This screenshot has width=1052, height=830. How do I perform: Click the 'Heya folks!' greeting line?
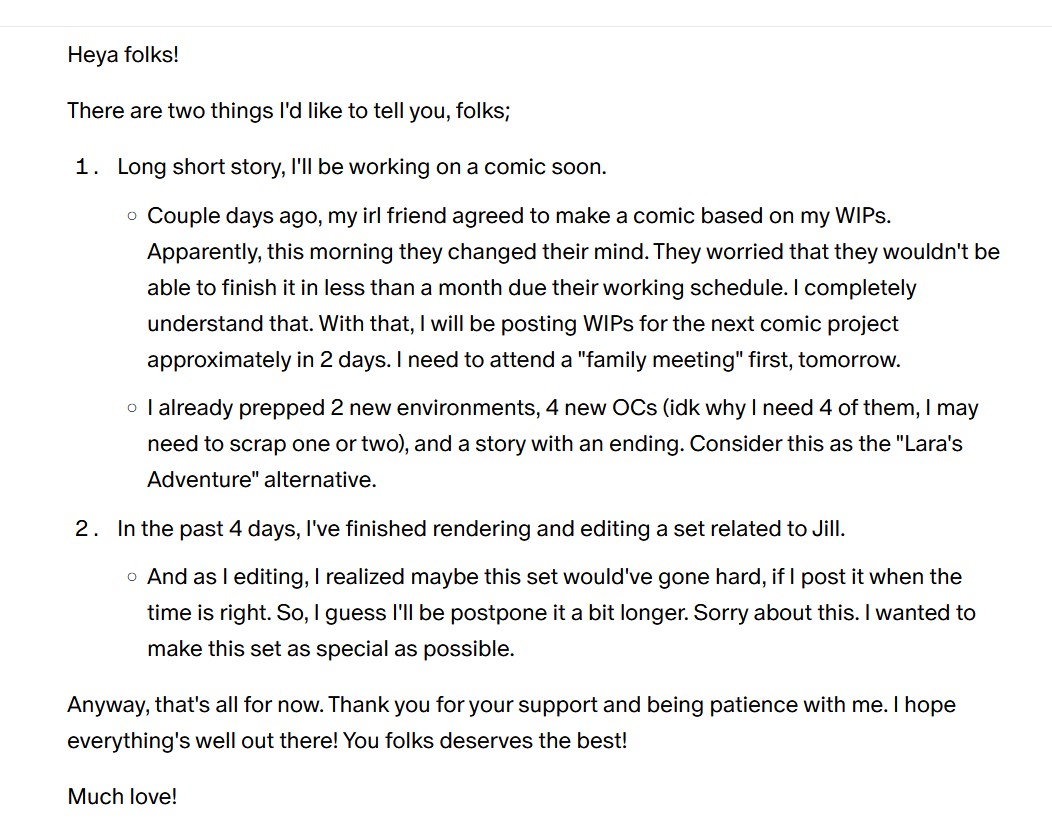click(x=123, y=54)
